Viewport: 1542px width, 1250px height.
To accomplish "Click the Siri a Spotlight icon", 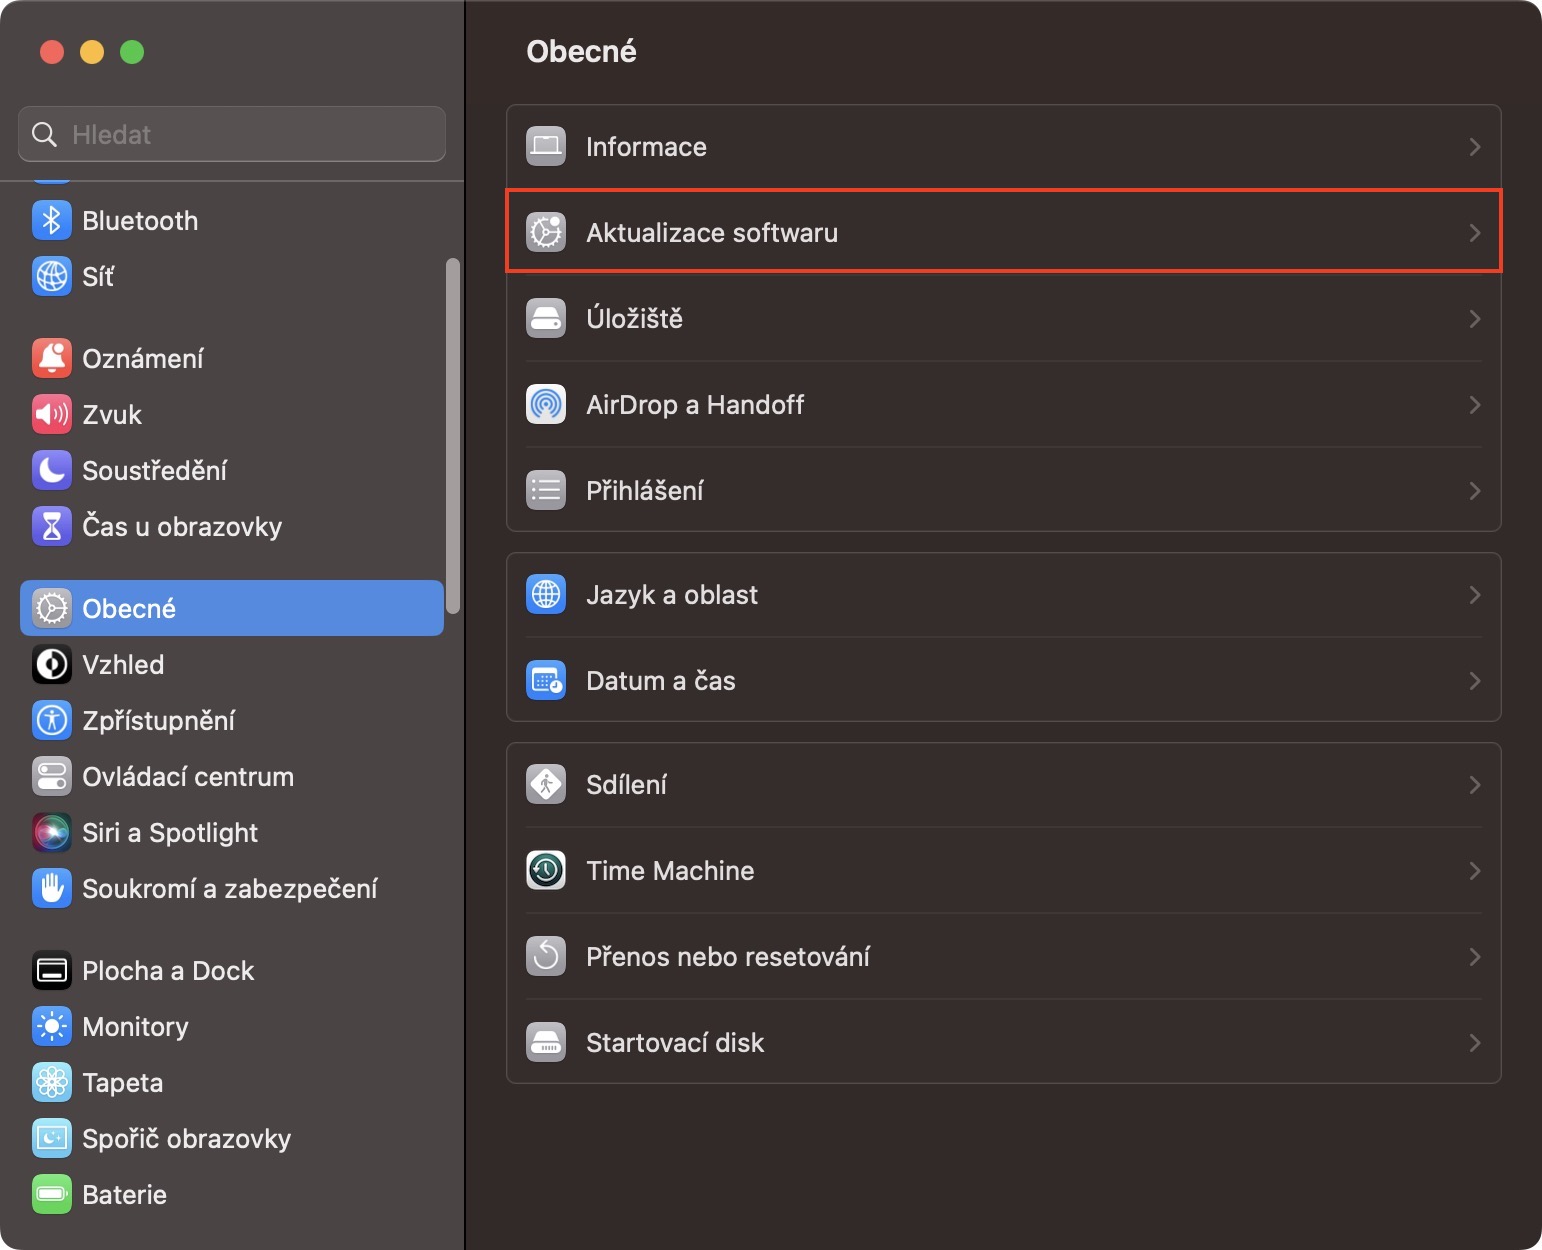I will coord(52,833).
